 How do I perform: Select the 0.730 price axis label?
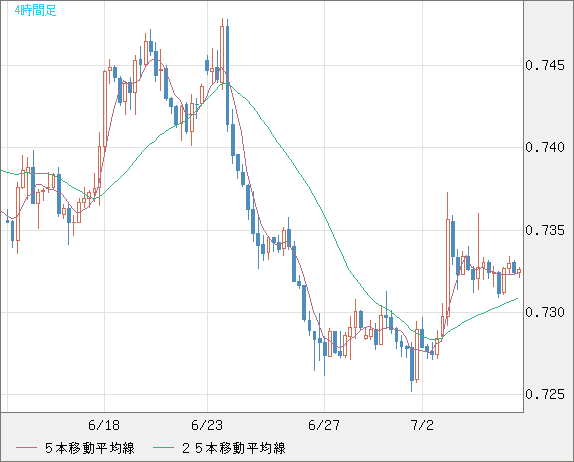pos(545,312)
